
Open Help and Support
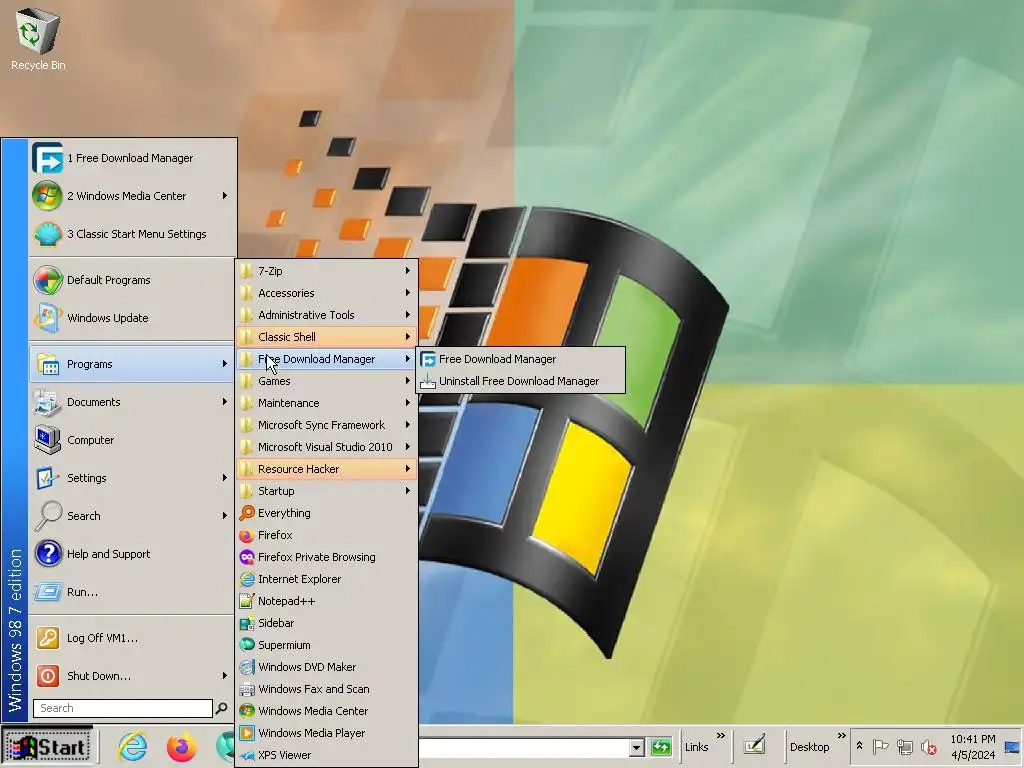coord(133,554)
